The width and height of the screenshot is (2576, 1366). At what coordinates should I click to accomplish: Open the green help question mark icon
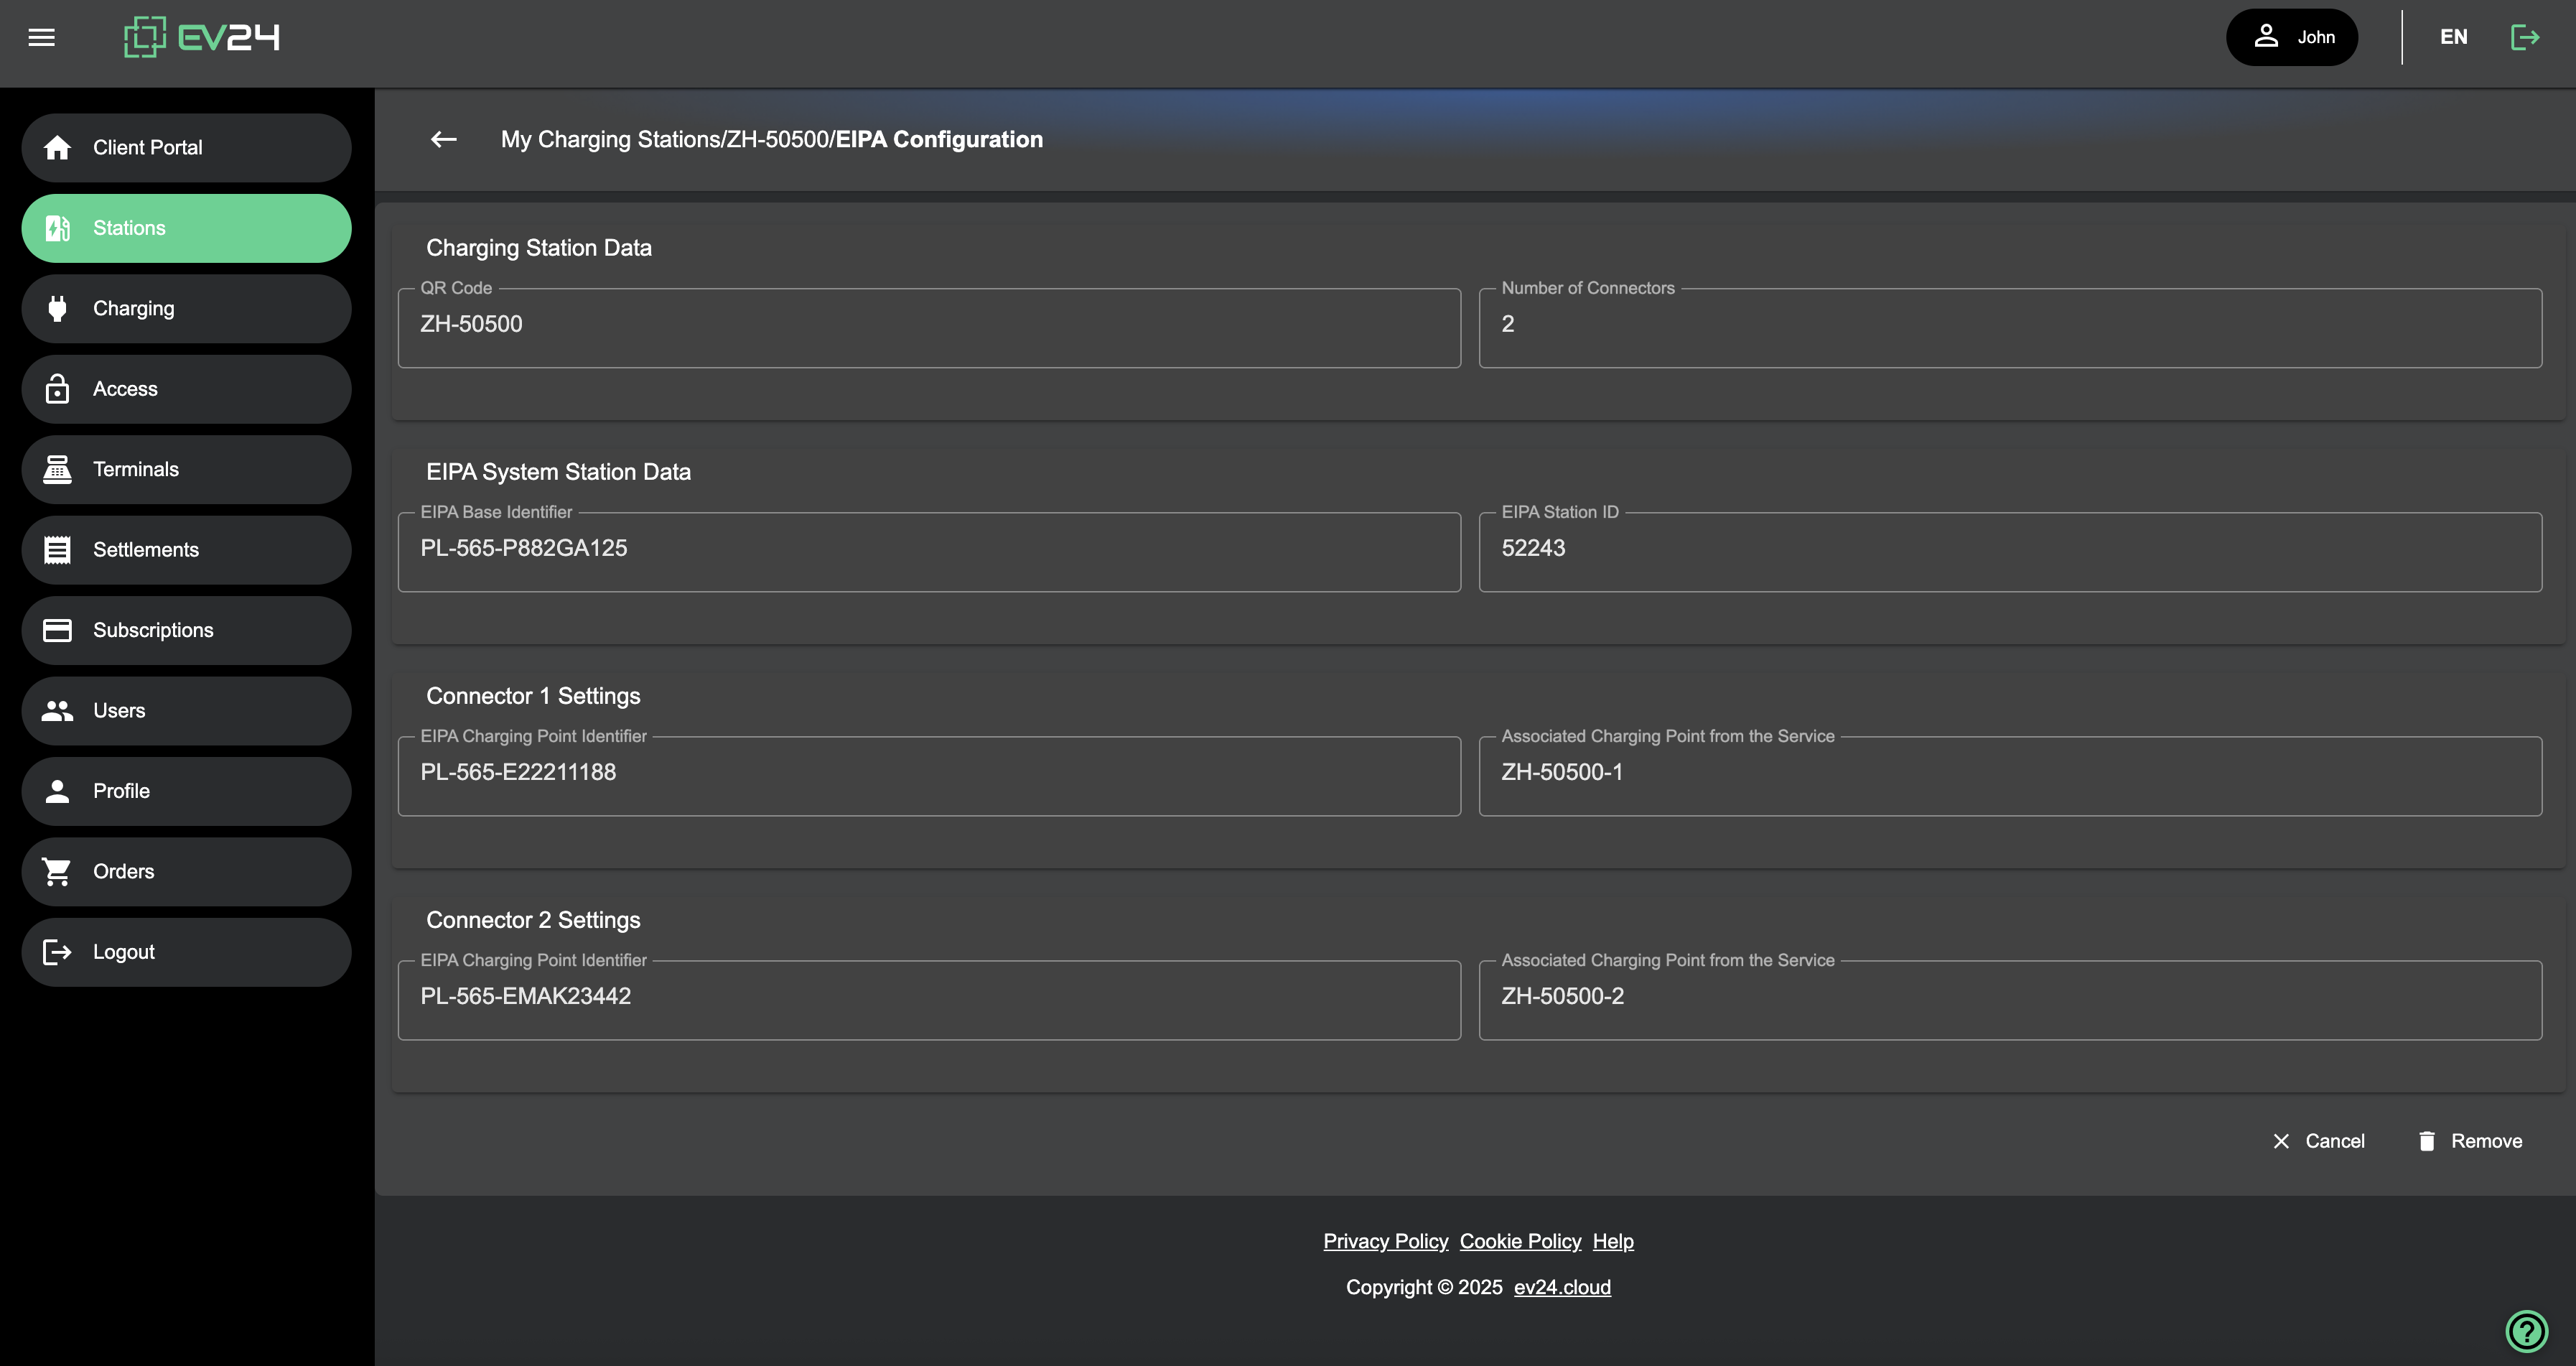click(2526, 1331)
